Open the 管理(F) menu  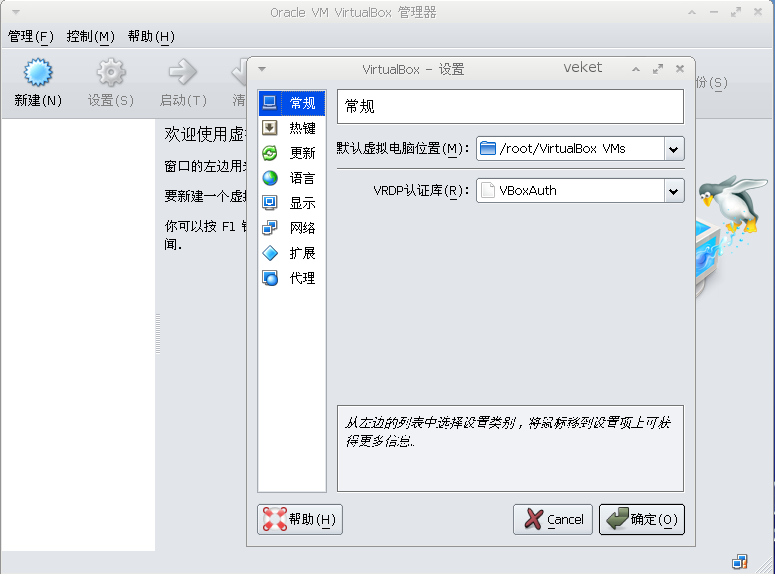(31, 36)
